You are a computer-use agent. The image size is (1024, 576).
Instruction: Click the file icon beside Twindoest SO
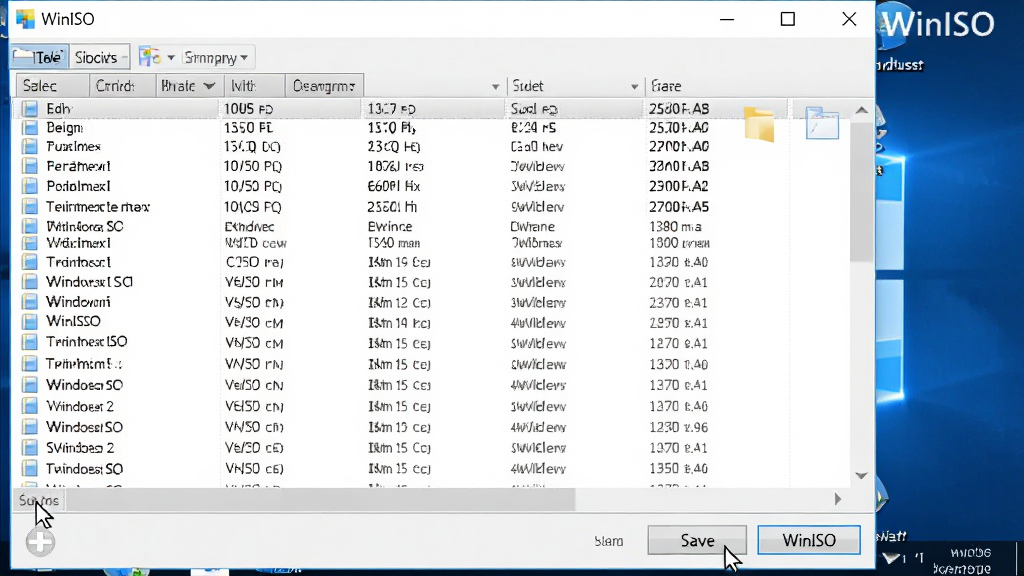29,469
